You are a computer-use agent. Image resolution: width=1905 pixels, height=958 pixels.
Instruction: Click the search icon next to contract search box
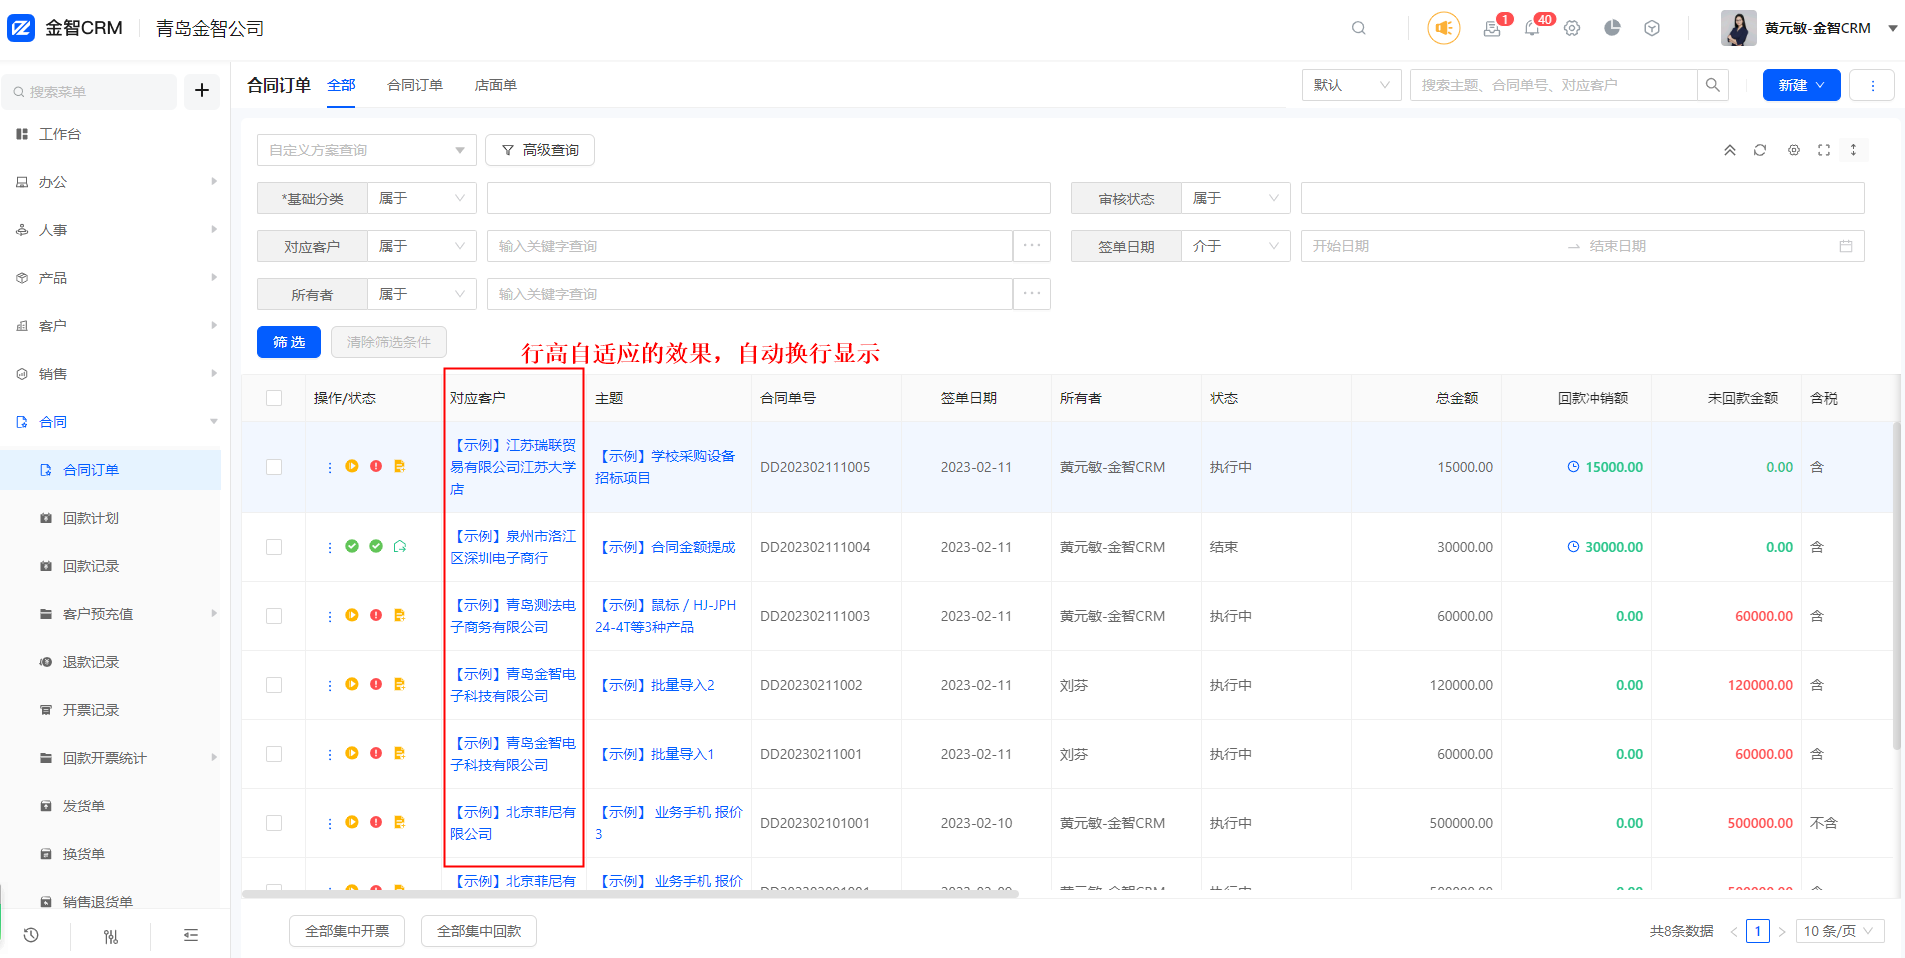click(x=1713, y=85)
